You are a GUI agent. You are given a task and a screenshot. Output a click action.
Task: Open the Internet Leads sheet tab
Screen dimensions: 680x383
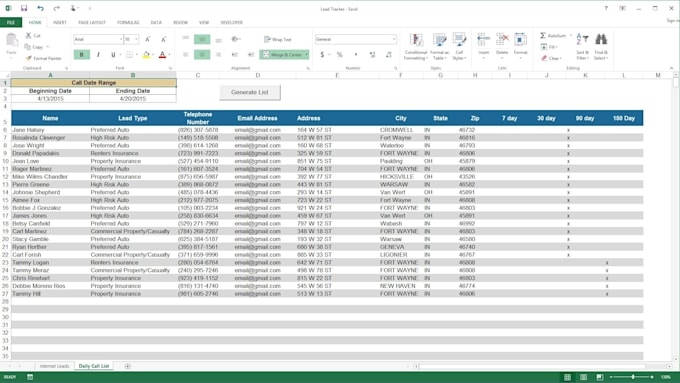[x=54, y=366]
